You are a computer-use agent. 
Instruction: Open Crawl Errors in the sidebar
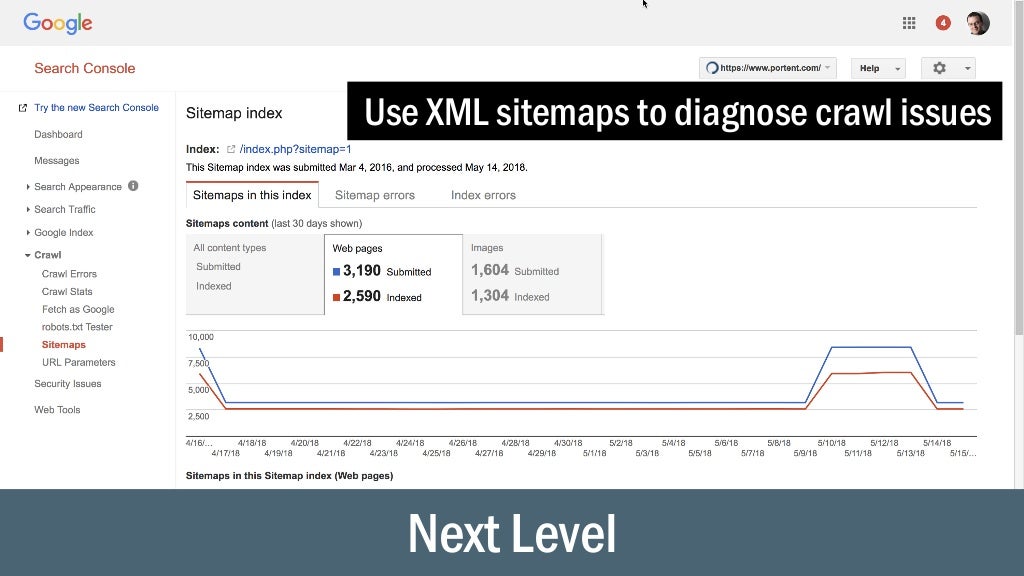69,274
